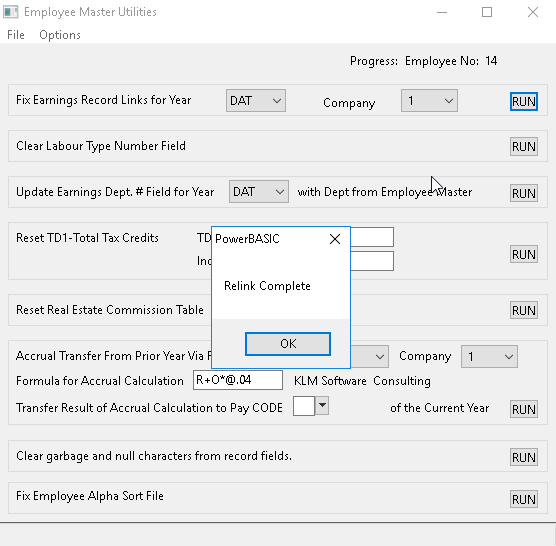The image size is (556, 546).
Task: Run Fix Employee Alpha Sort File
Action: 524,499
